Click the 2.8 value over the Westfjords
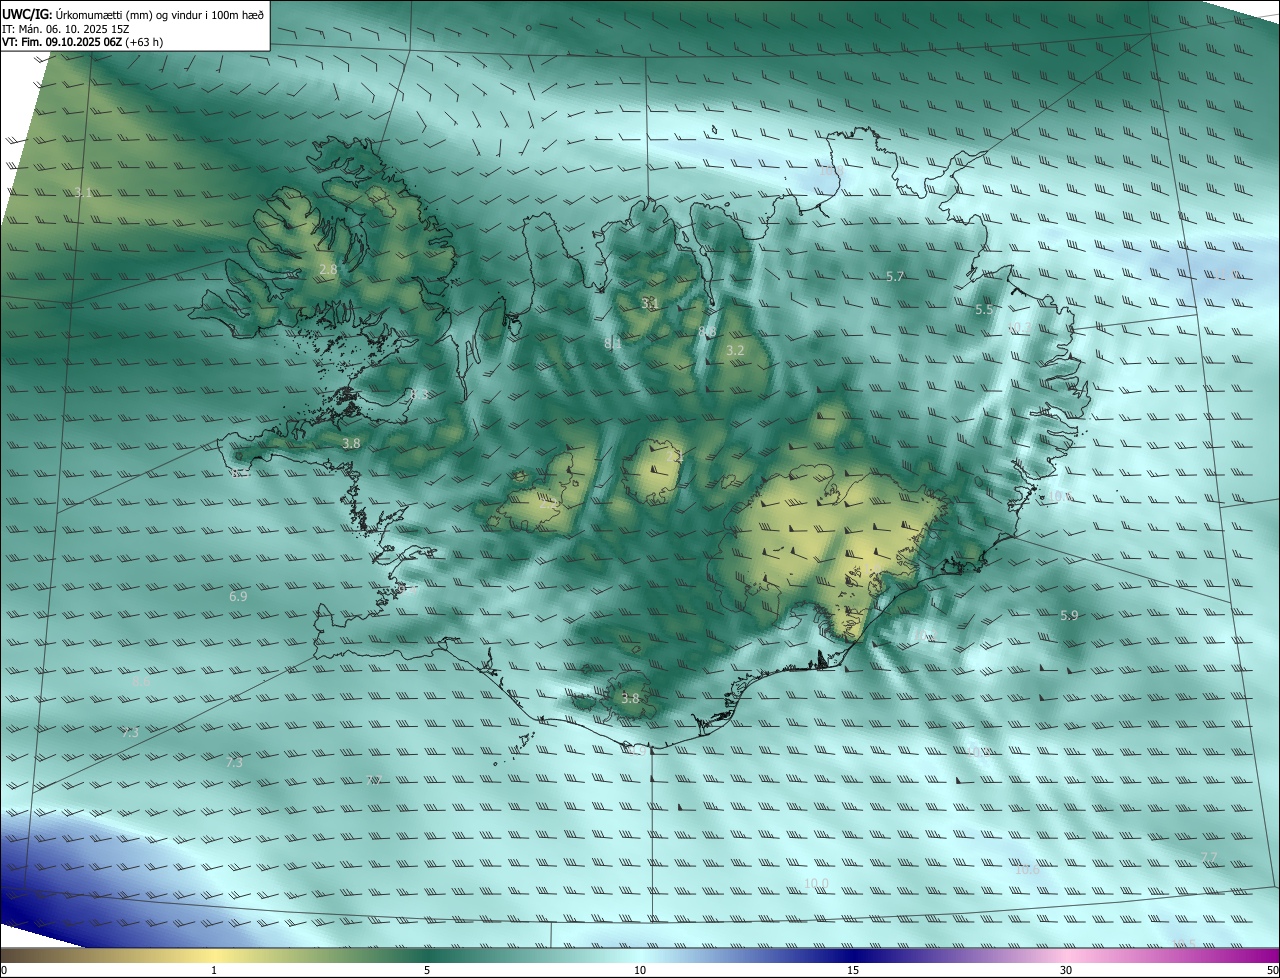Viewport: 1280px width, 978px height. pyautogui.click(x=328, y=270)
